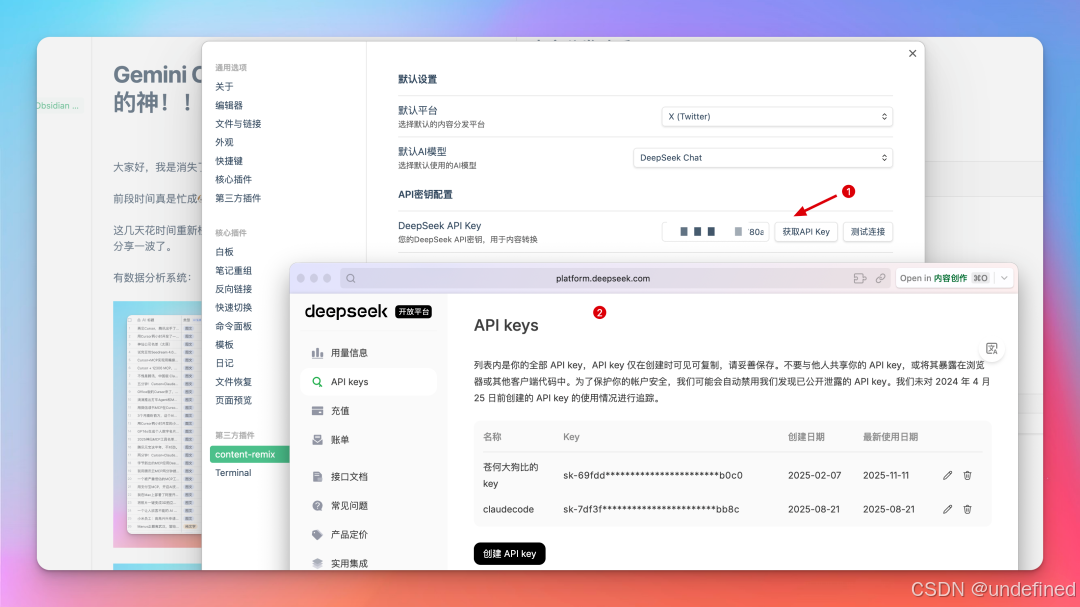
Task: Open the 编辑器 settings tab
Action: [229, 105]
